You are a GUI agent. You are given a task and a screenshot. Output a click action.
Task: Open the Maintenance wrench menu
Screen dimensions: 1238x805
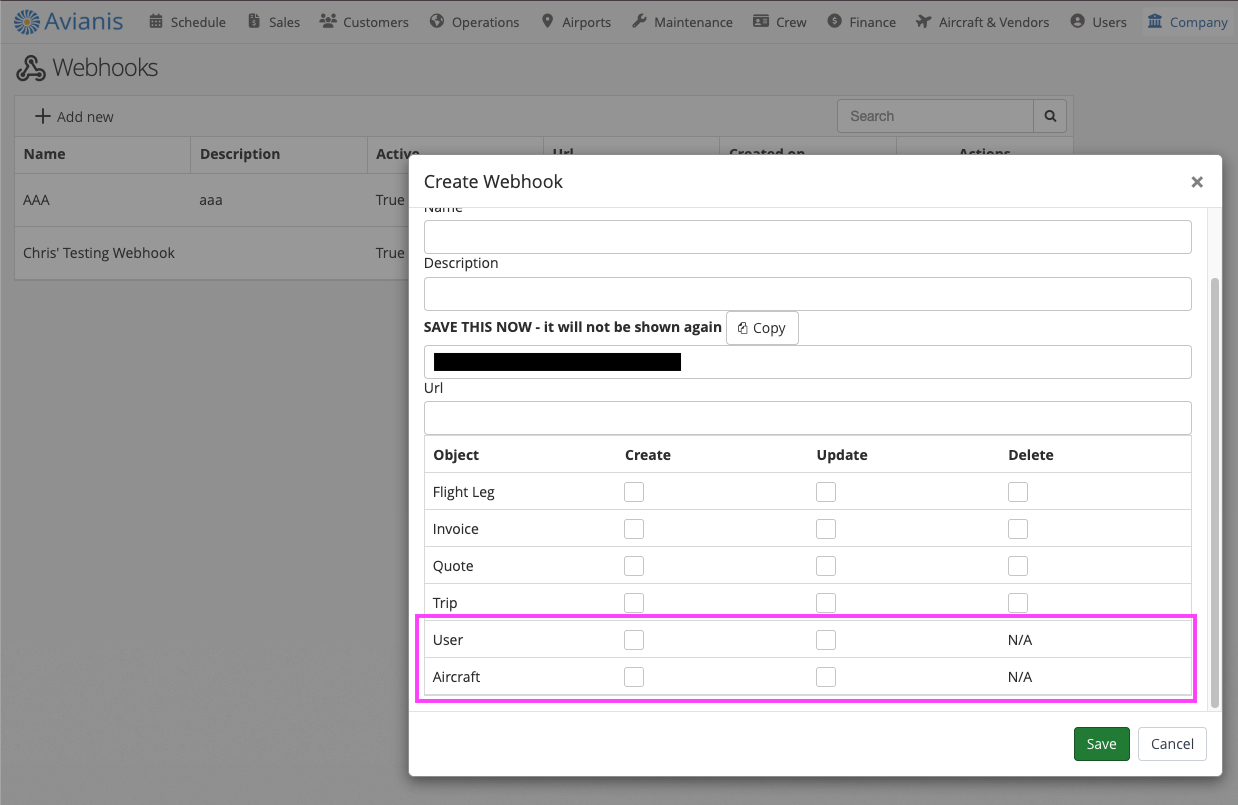pos(682,22)
